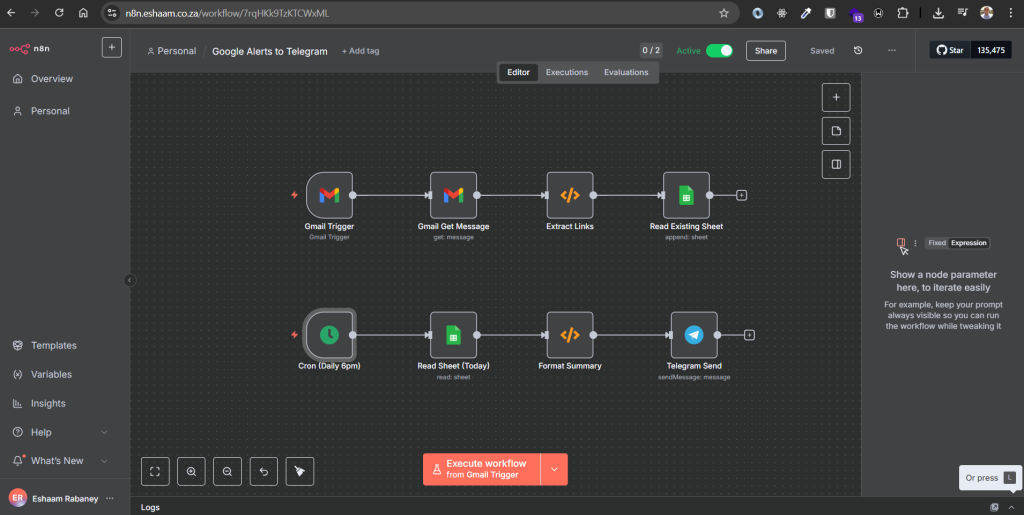Click the Cron (Daily 6pm) schedule node

click(329, 335)
